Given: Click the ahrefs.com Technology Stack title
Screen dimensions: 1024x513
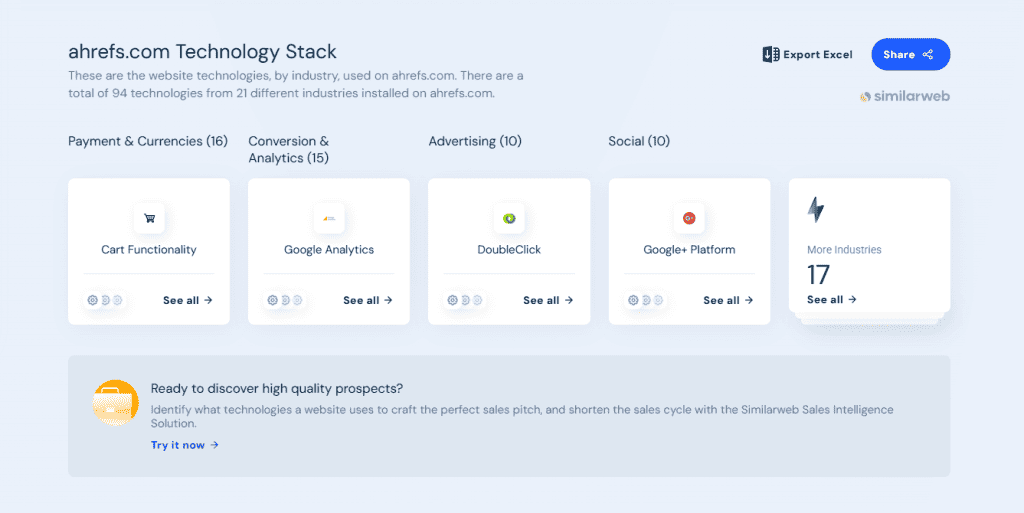Looking at the screenshot, I should [x=202, y=52].
